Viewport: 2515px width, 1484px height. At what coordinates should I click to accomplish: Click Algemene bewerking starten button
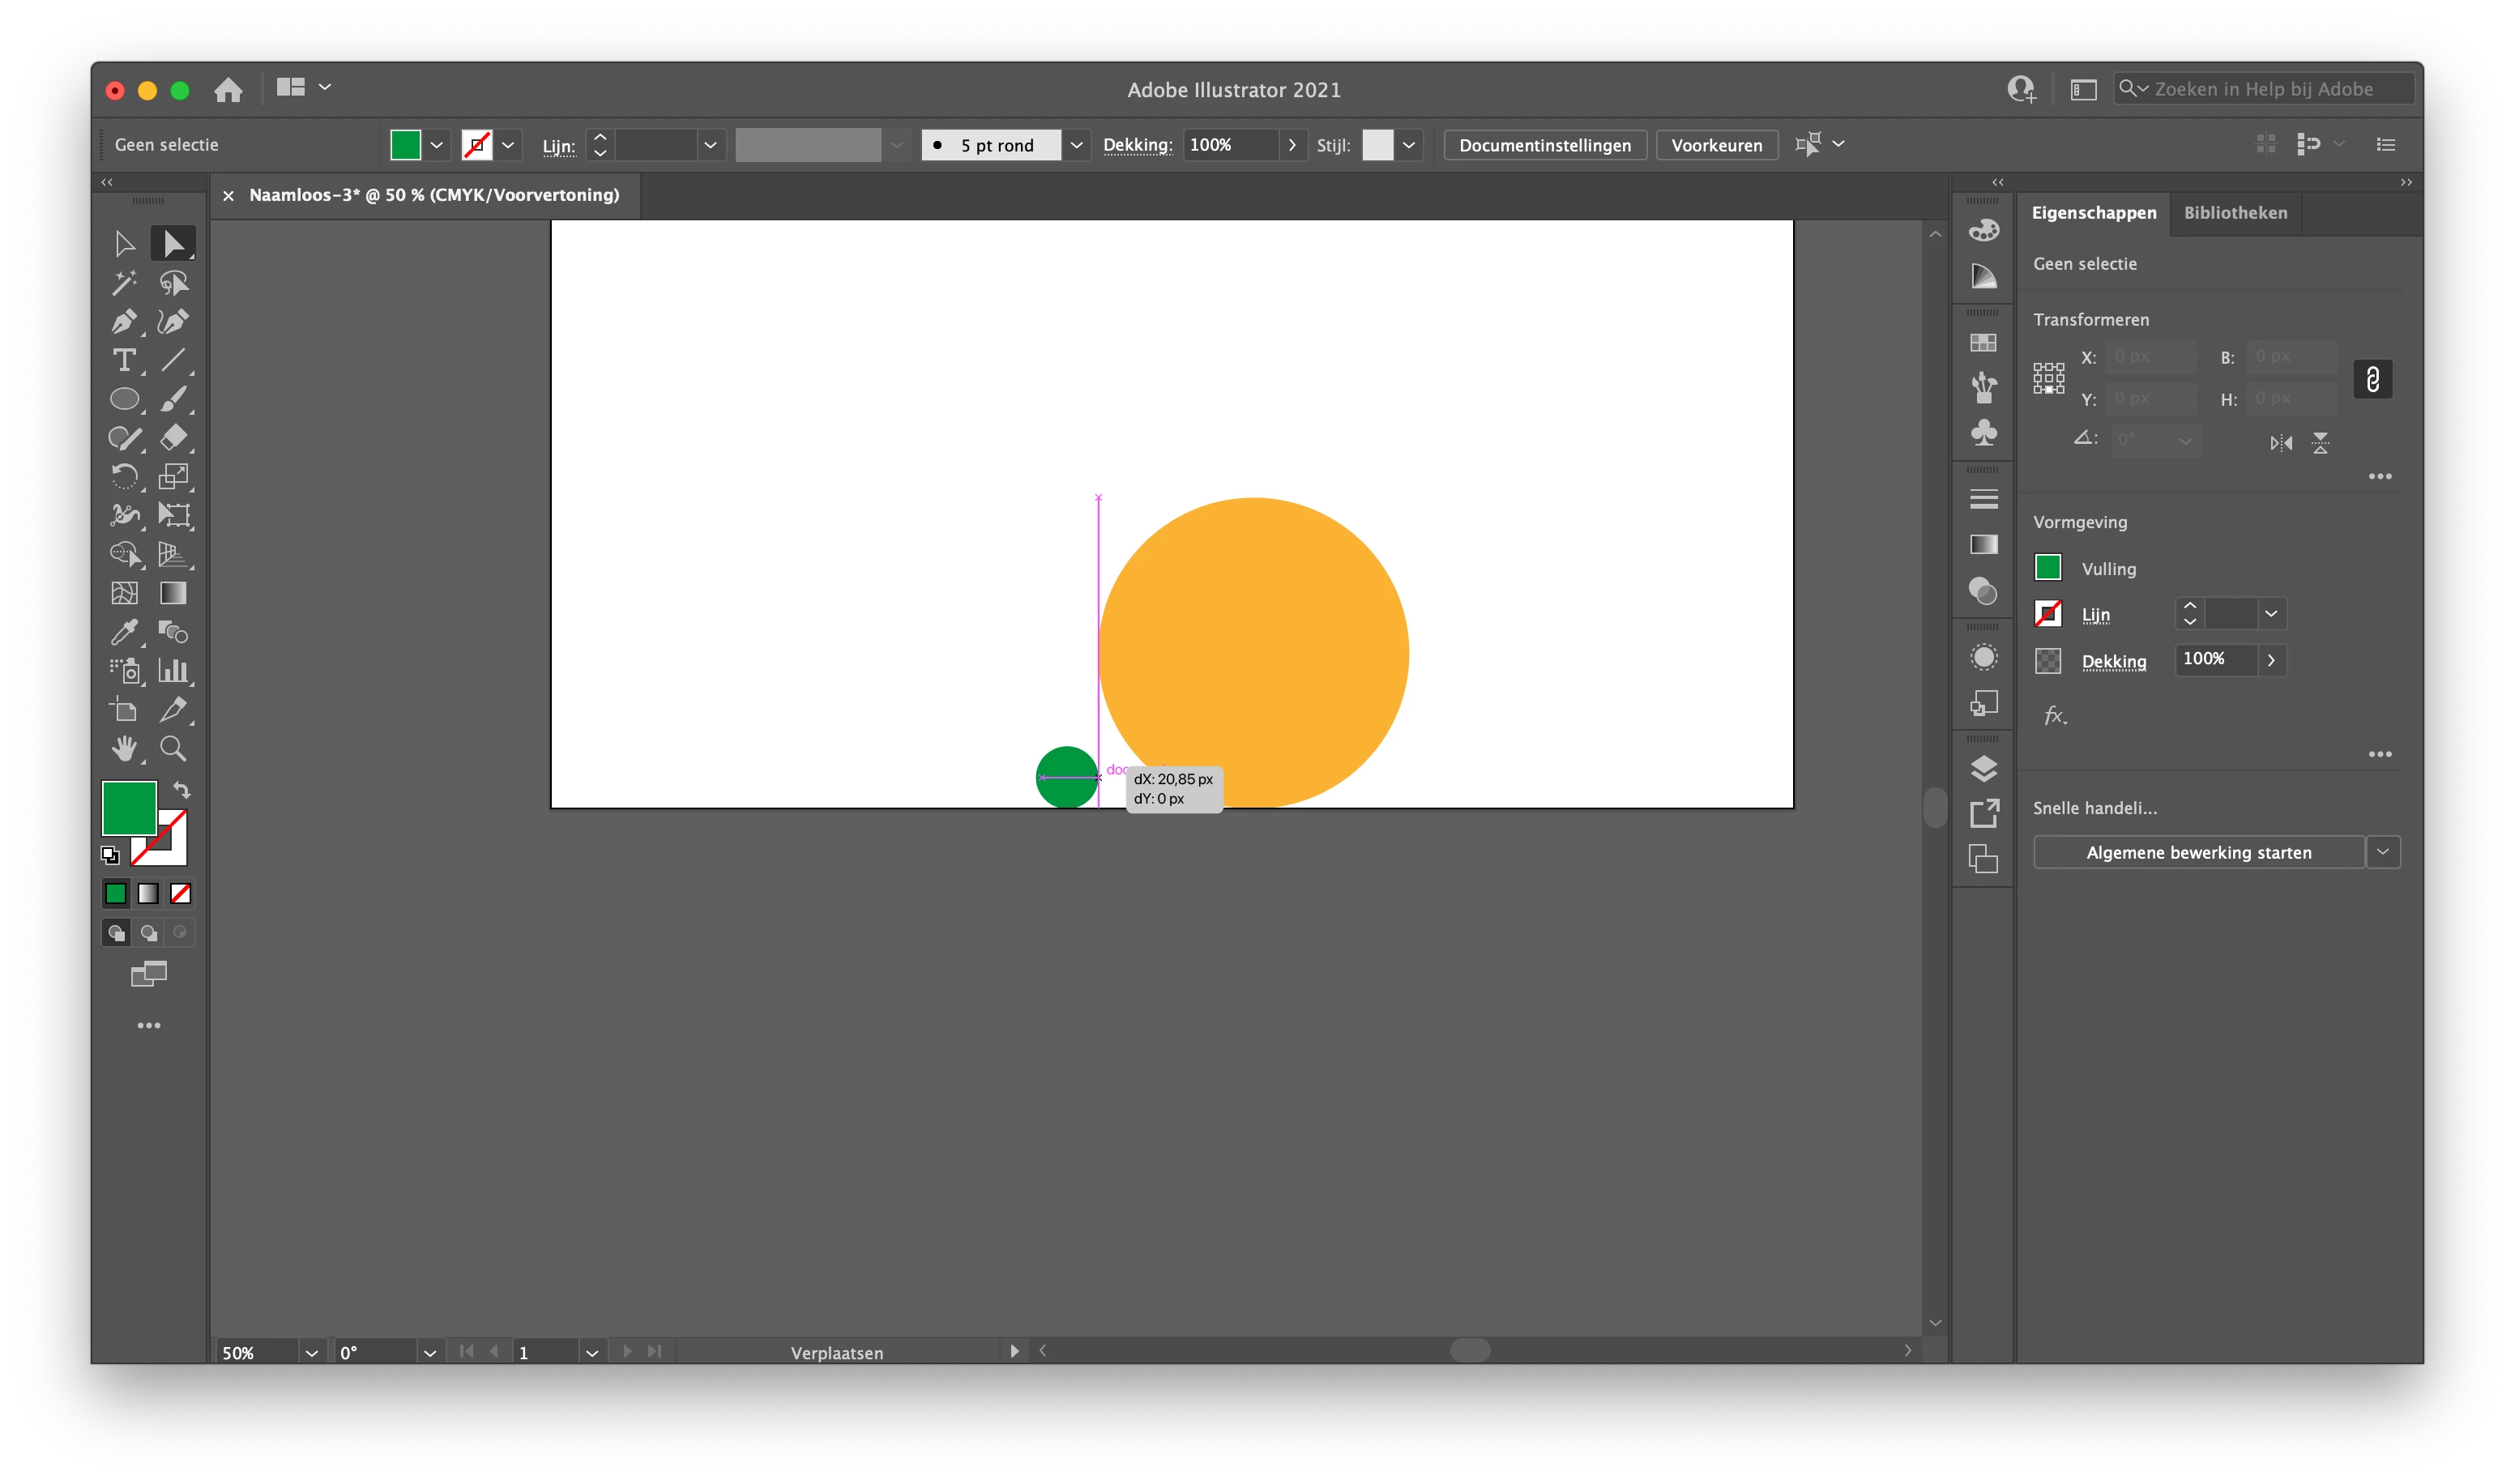pyautogui.click(x=2198, y=852)
